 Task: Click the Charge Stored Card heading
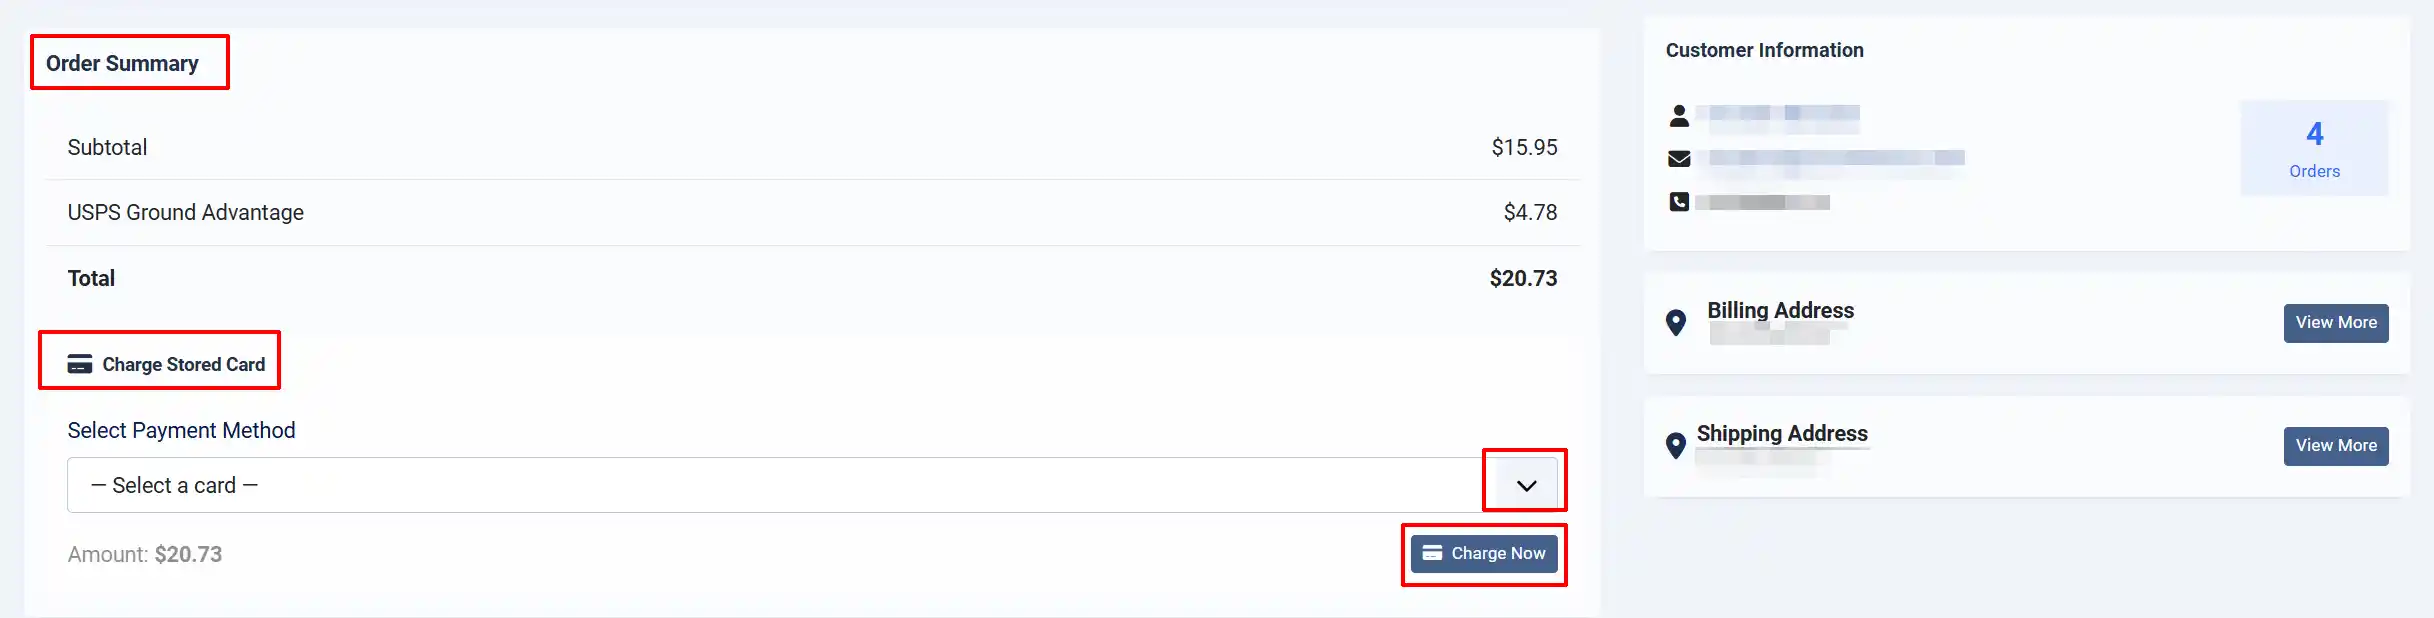[x=184, y=364]
